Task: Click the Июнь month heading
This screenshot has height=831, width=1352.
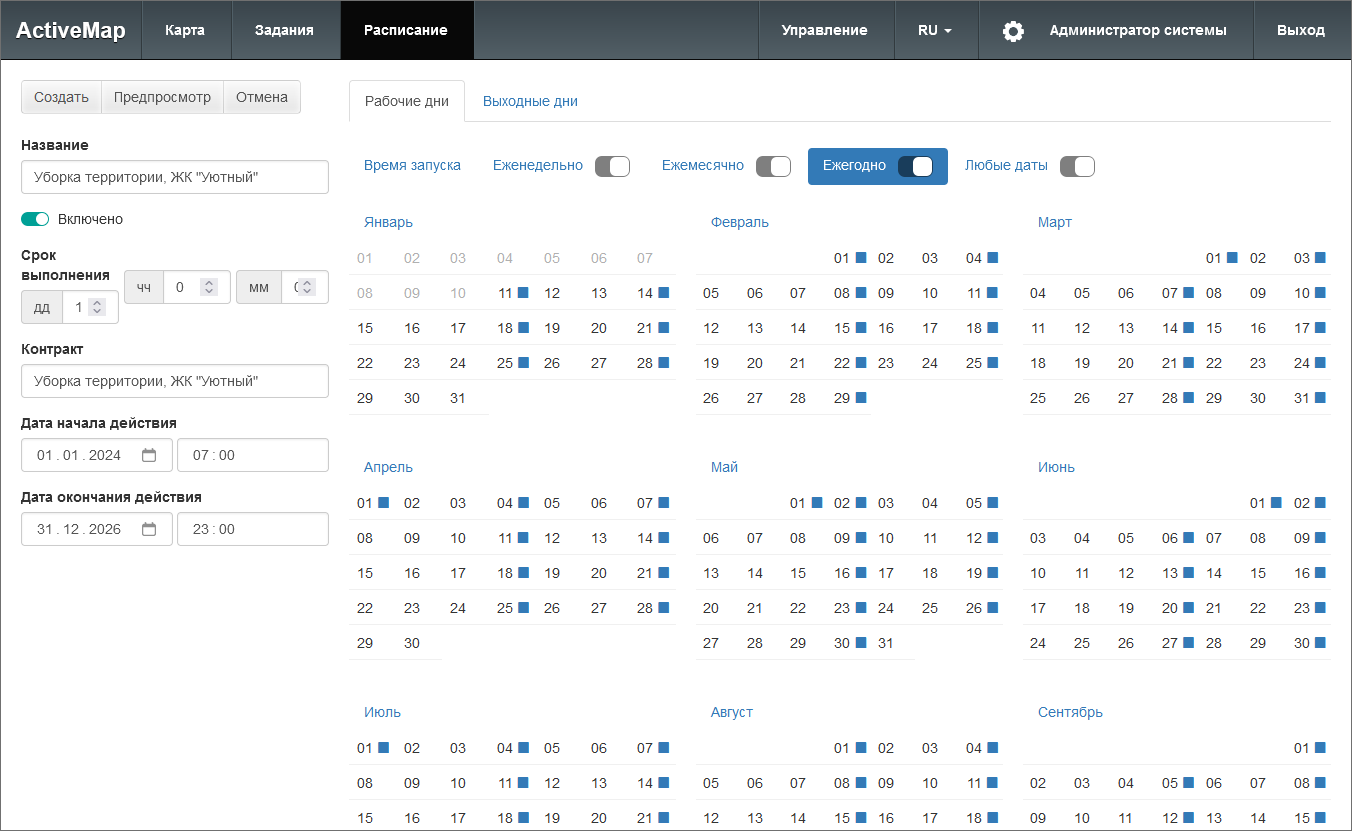Action: (x=1056, y=467)
